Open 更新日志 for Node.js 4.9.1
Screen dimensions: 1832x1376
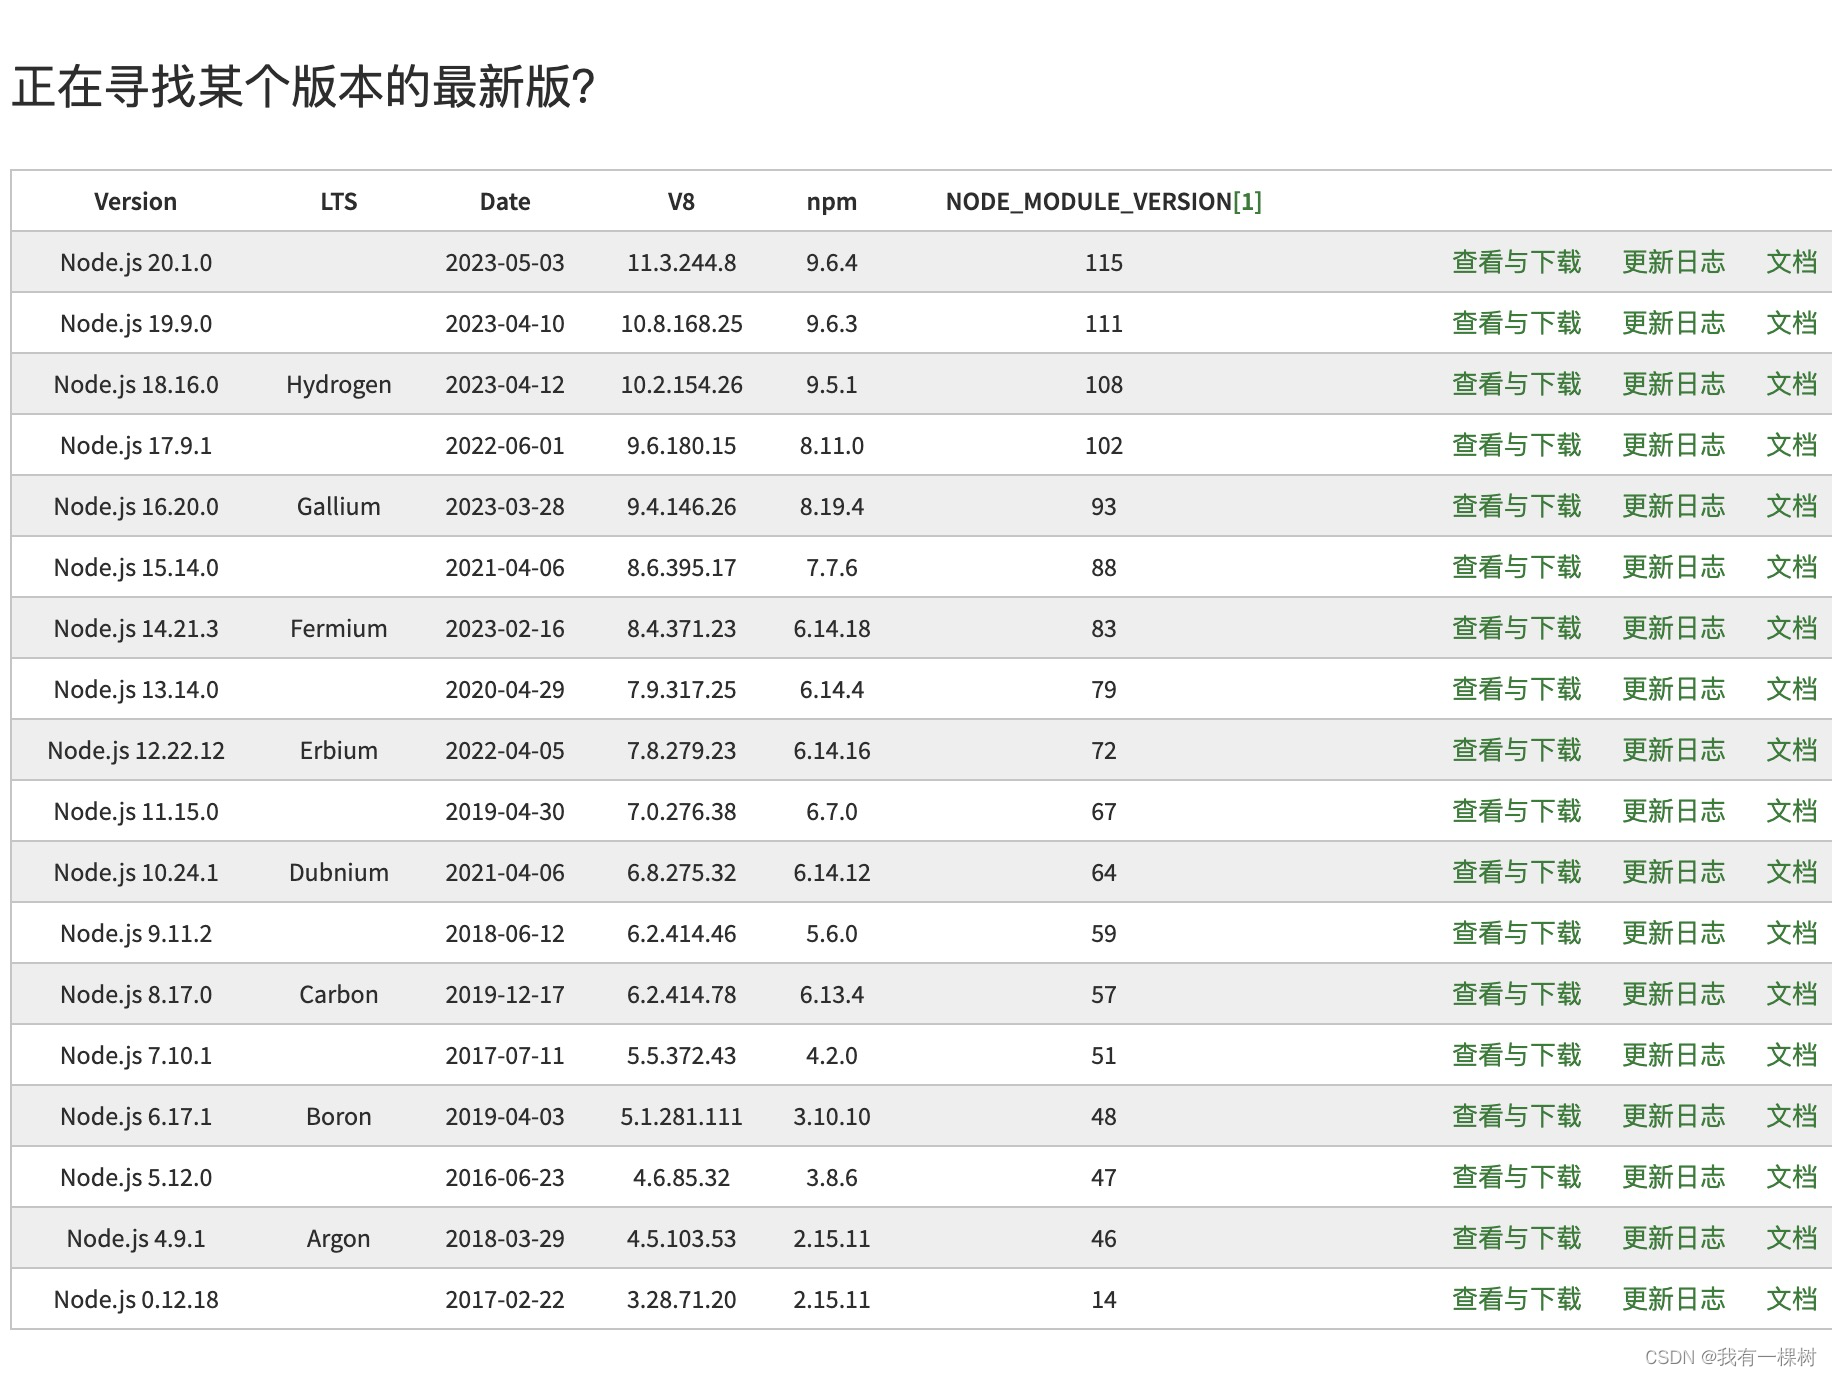(x=1674, y=1238)
